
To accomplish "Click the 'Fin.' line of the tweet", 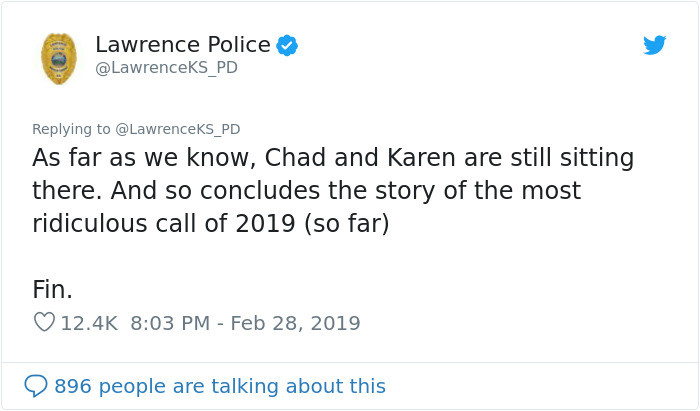I will pos(52,290).
